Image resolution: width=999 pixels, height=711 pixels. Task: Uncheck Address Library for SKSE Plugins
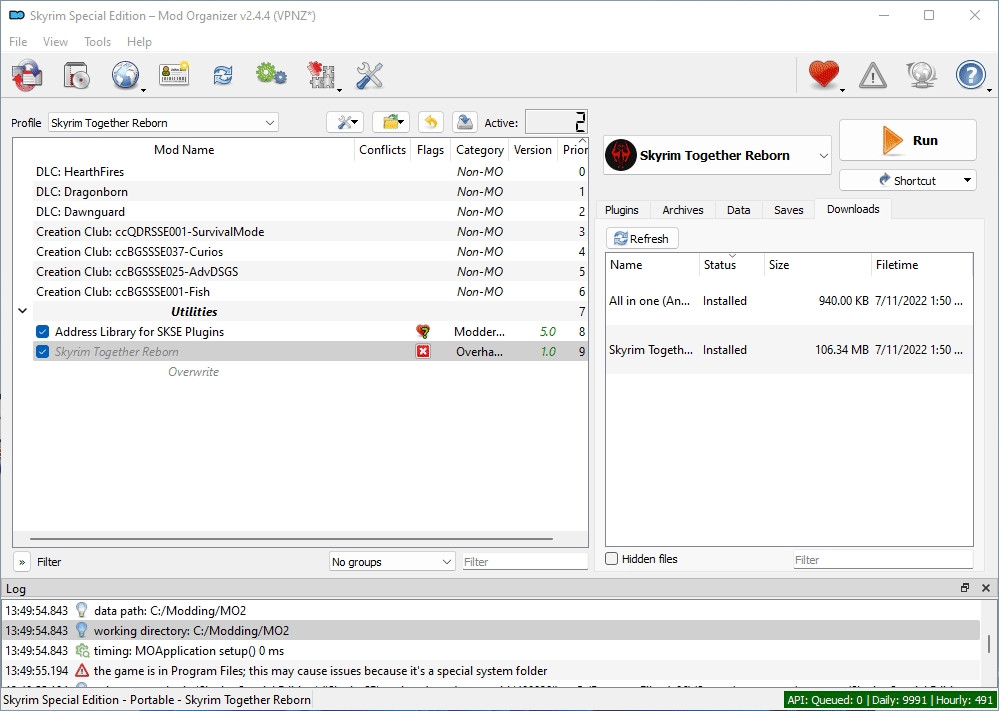click(43, 332)
